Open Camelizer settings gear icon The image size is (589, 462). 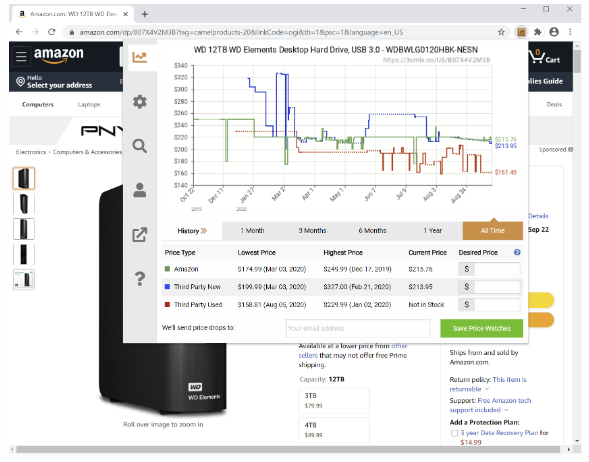(140, 101)
